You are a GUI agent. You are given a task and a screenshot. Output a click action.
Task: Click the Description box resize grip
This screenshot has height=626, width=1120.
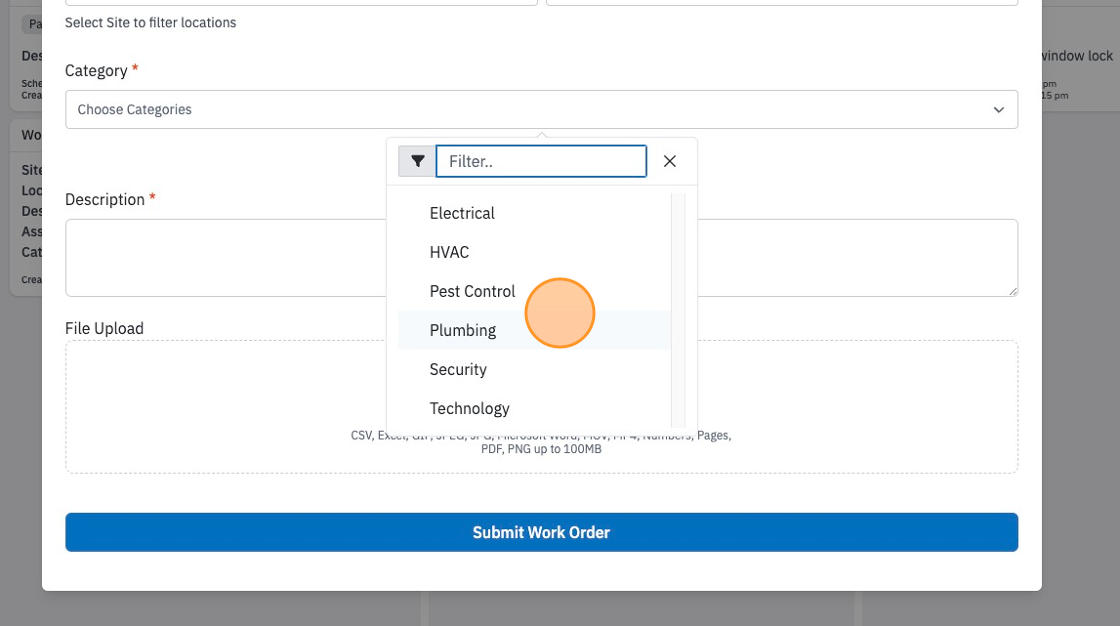(1012, 291)
